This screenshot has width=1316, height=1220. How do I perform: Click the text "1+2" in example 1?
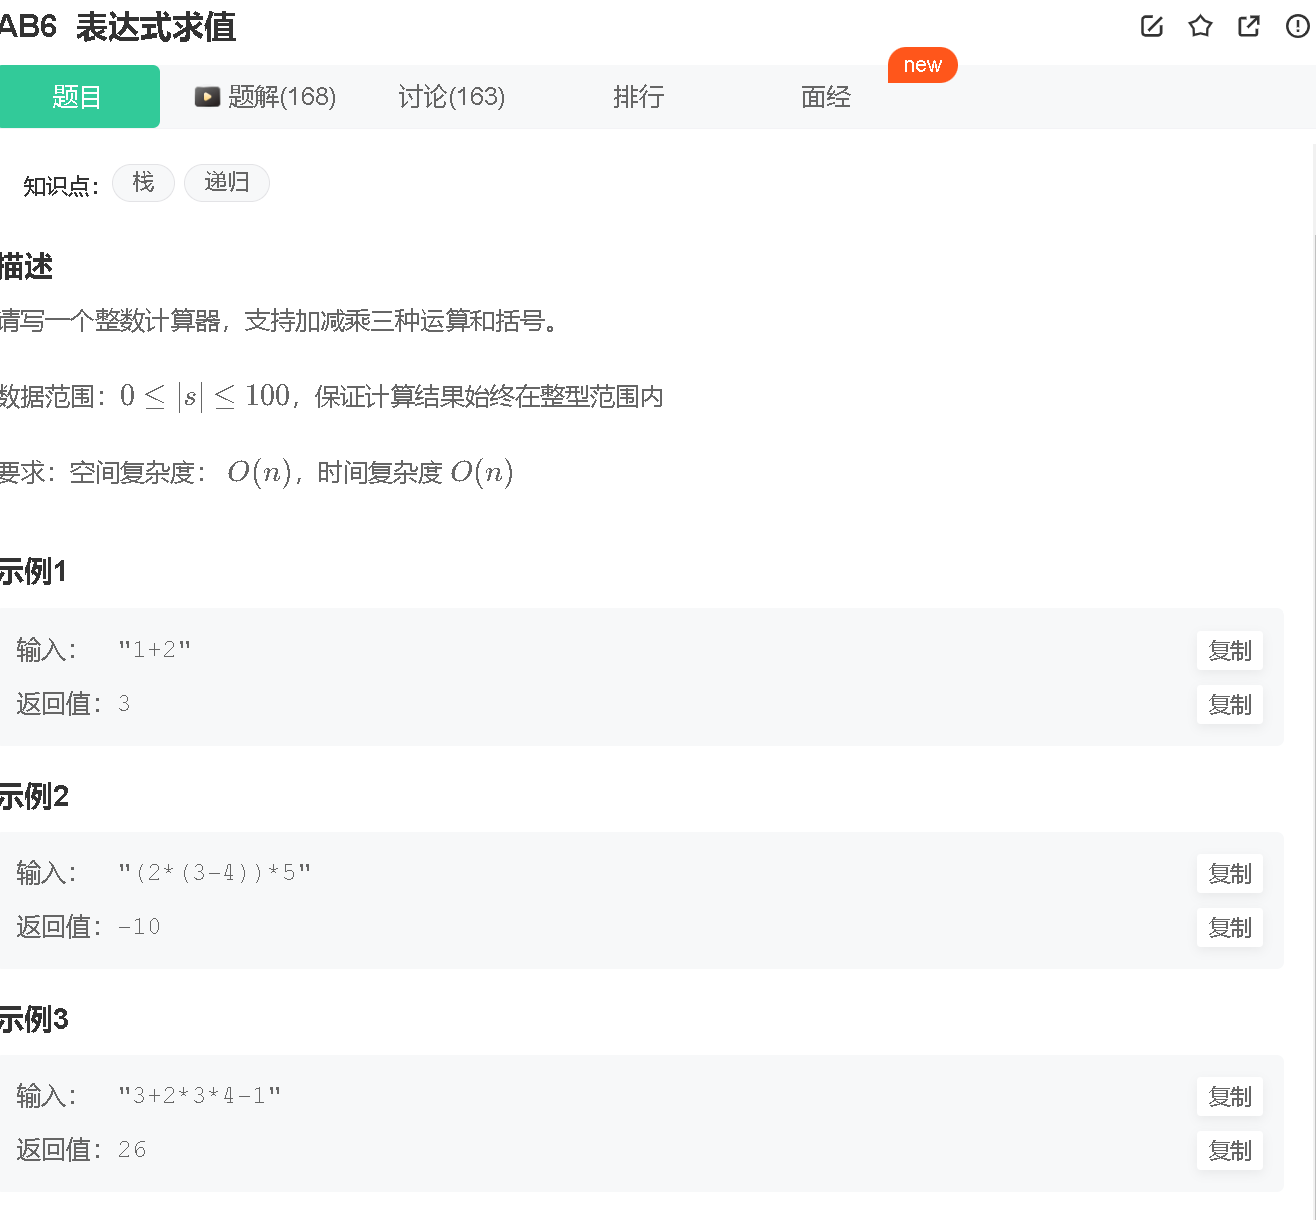tap(154, 650)
